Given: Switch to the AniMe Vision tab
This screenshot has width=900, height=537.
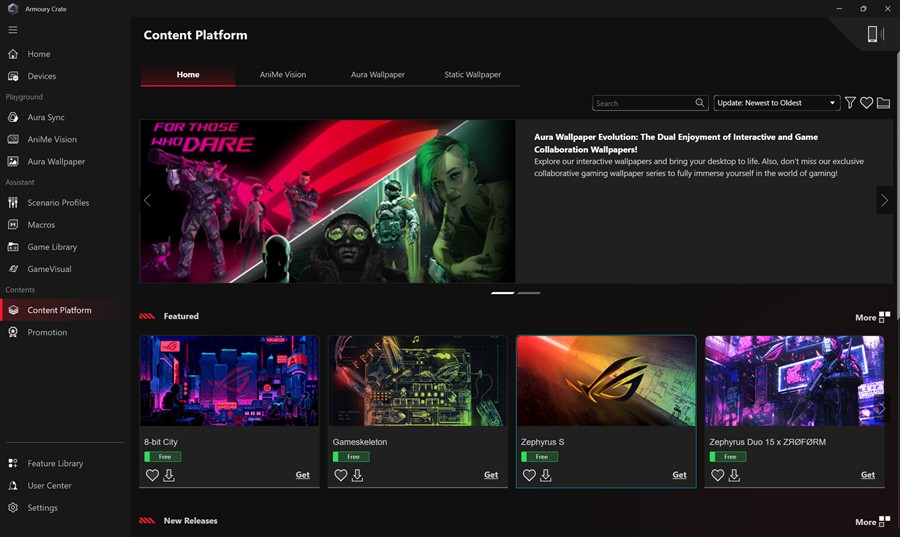Looking at the screenshot, I should click(283, 75).
